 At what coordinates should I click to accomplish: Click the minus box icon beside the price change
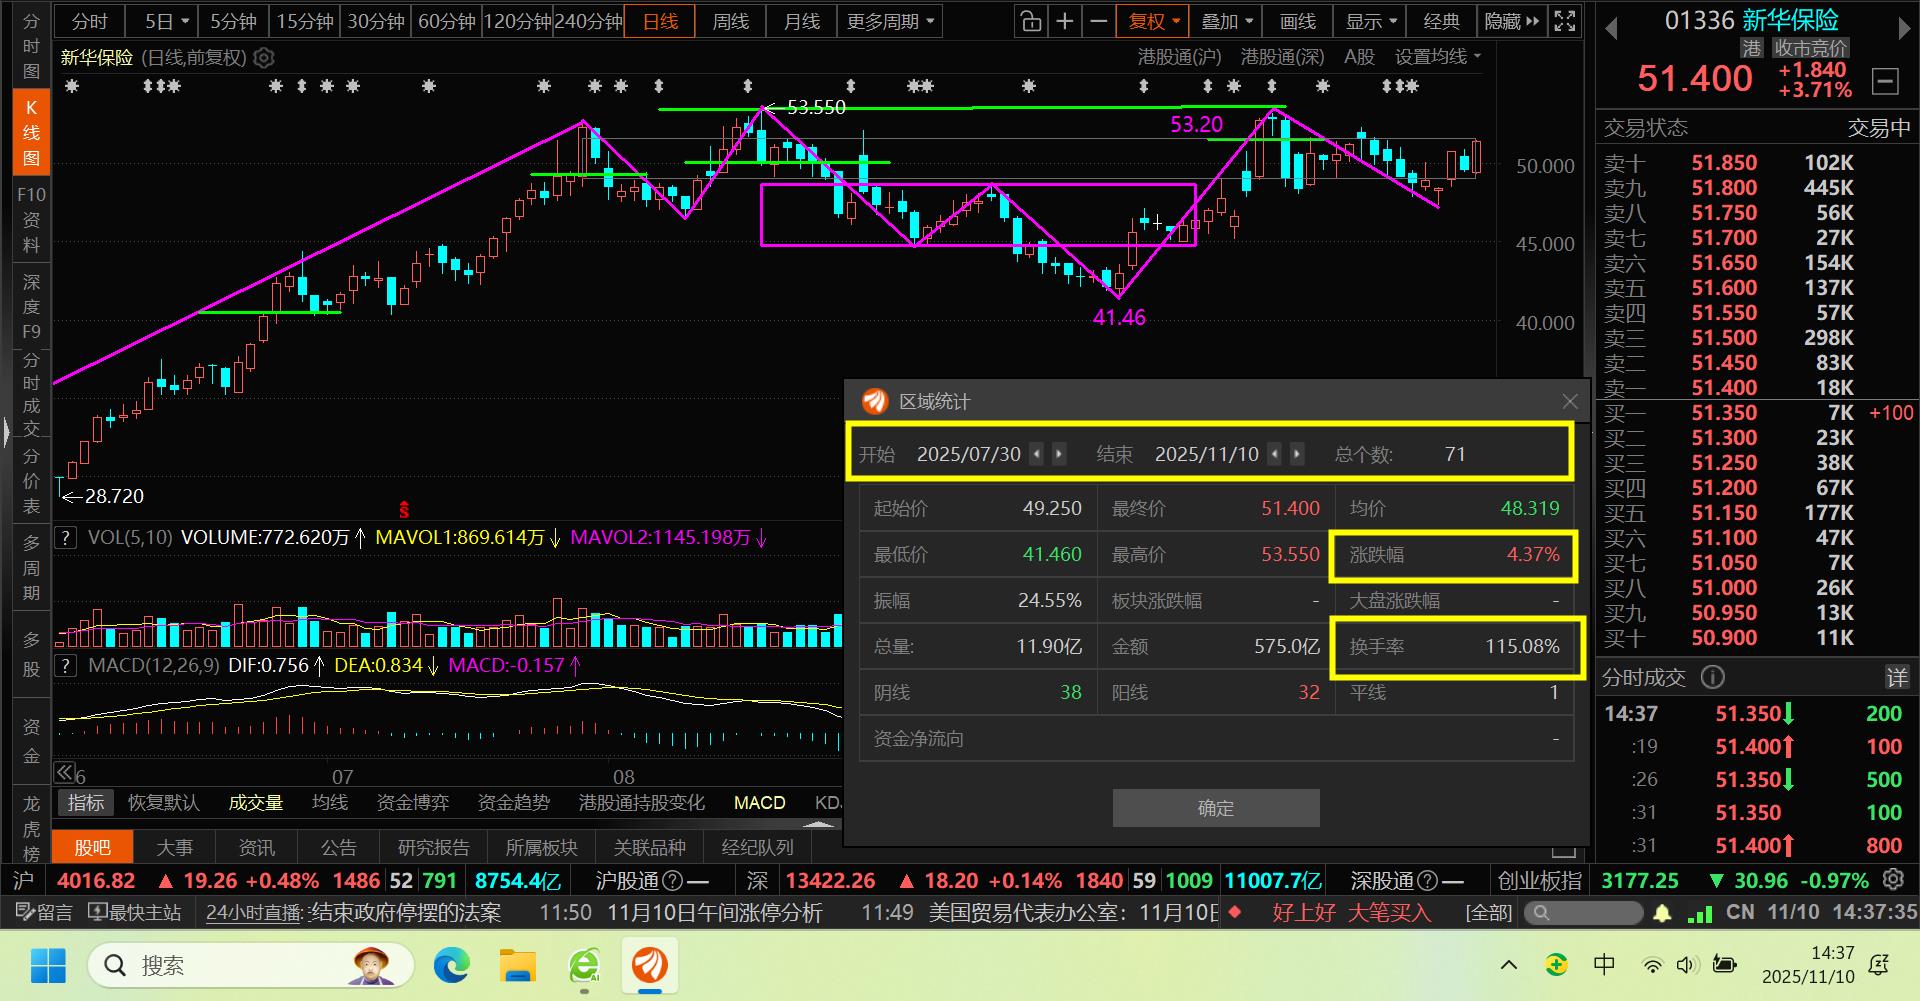click(1885, 81)
